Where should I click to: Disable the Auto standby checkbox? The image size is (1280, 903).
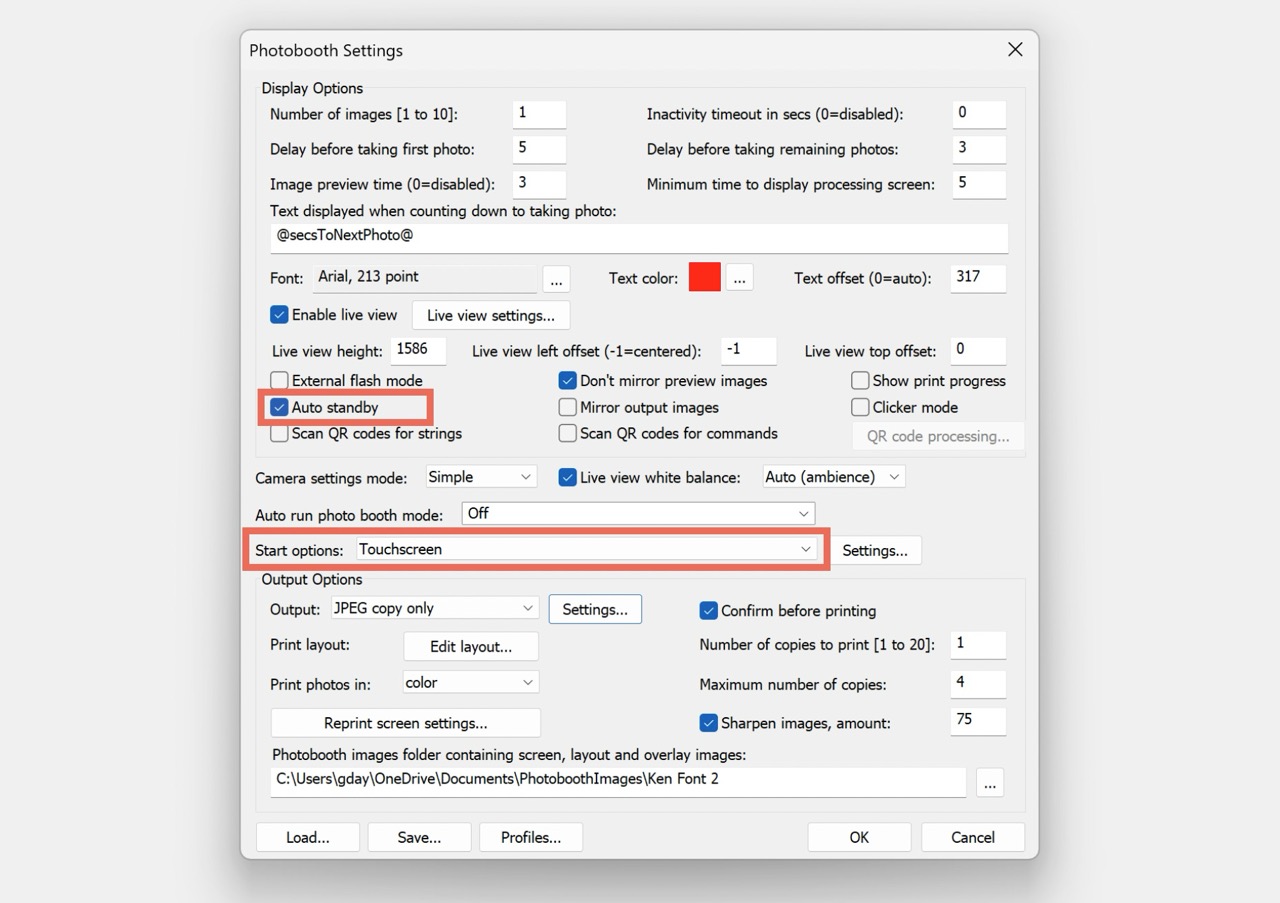pyautogui.click(x=280, y=407)
